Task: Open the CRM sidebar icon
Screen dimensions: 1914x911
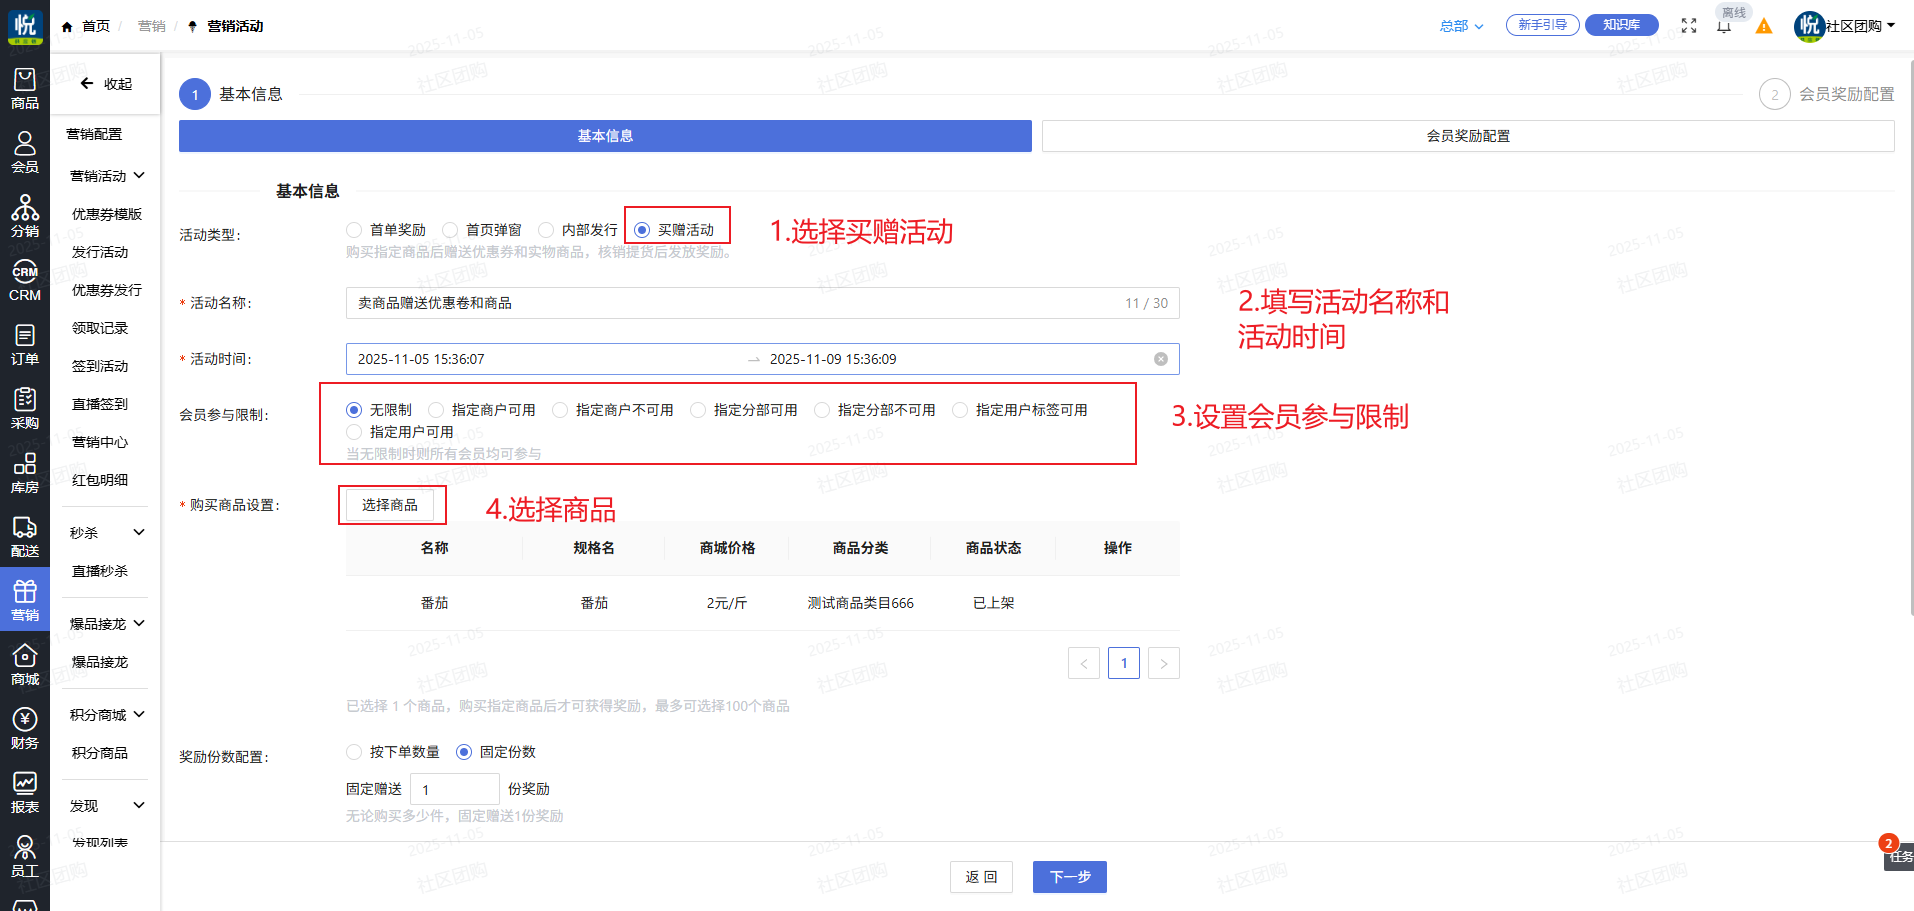Action: click(x=25, y=280)
